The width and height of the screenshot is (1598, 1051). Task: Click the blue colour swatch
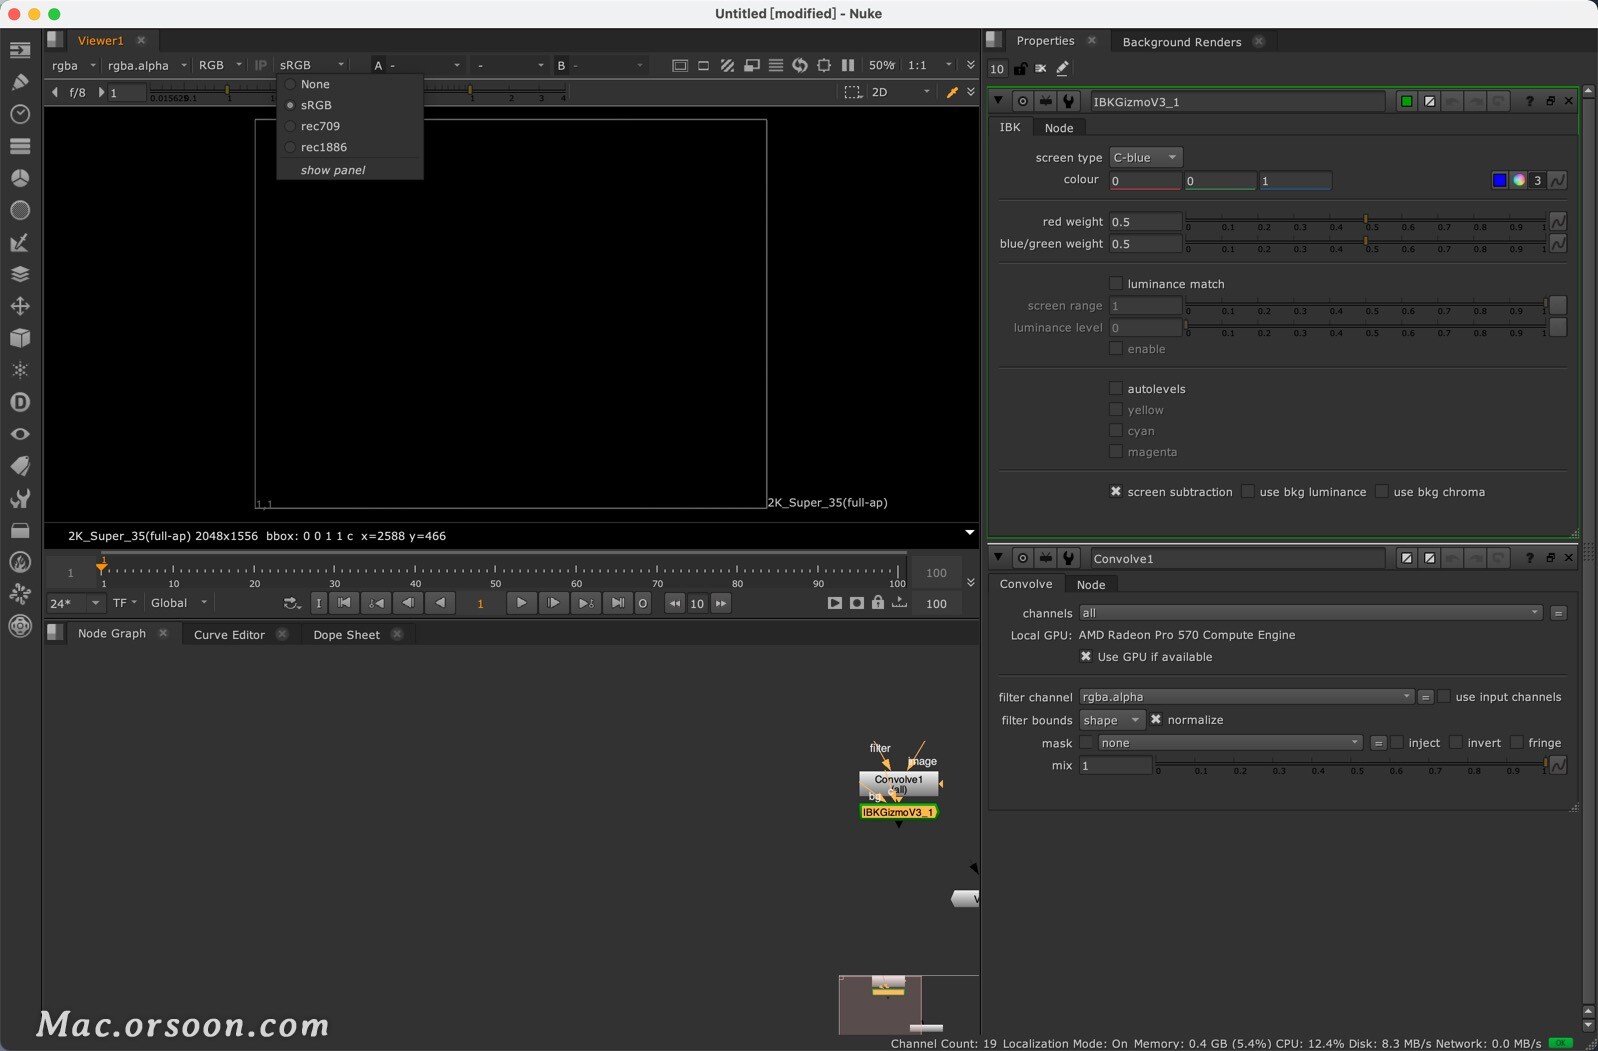1499,180
